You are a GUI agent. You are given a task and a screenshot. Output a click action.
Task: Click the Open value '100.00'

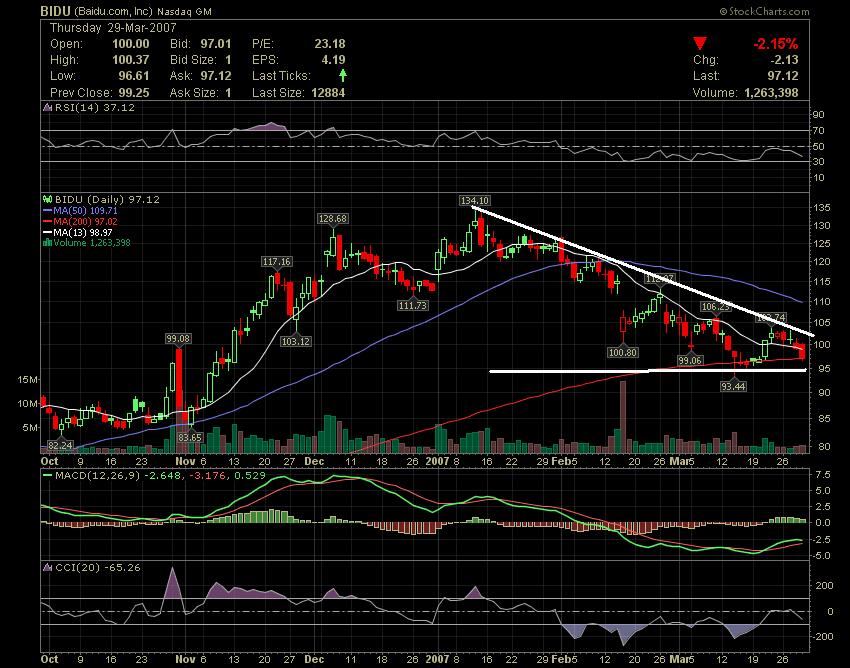click(x=131, y=44)
